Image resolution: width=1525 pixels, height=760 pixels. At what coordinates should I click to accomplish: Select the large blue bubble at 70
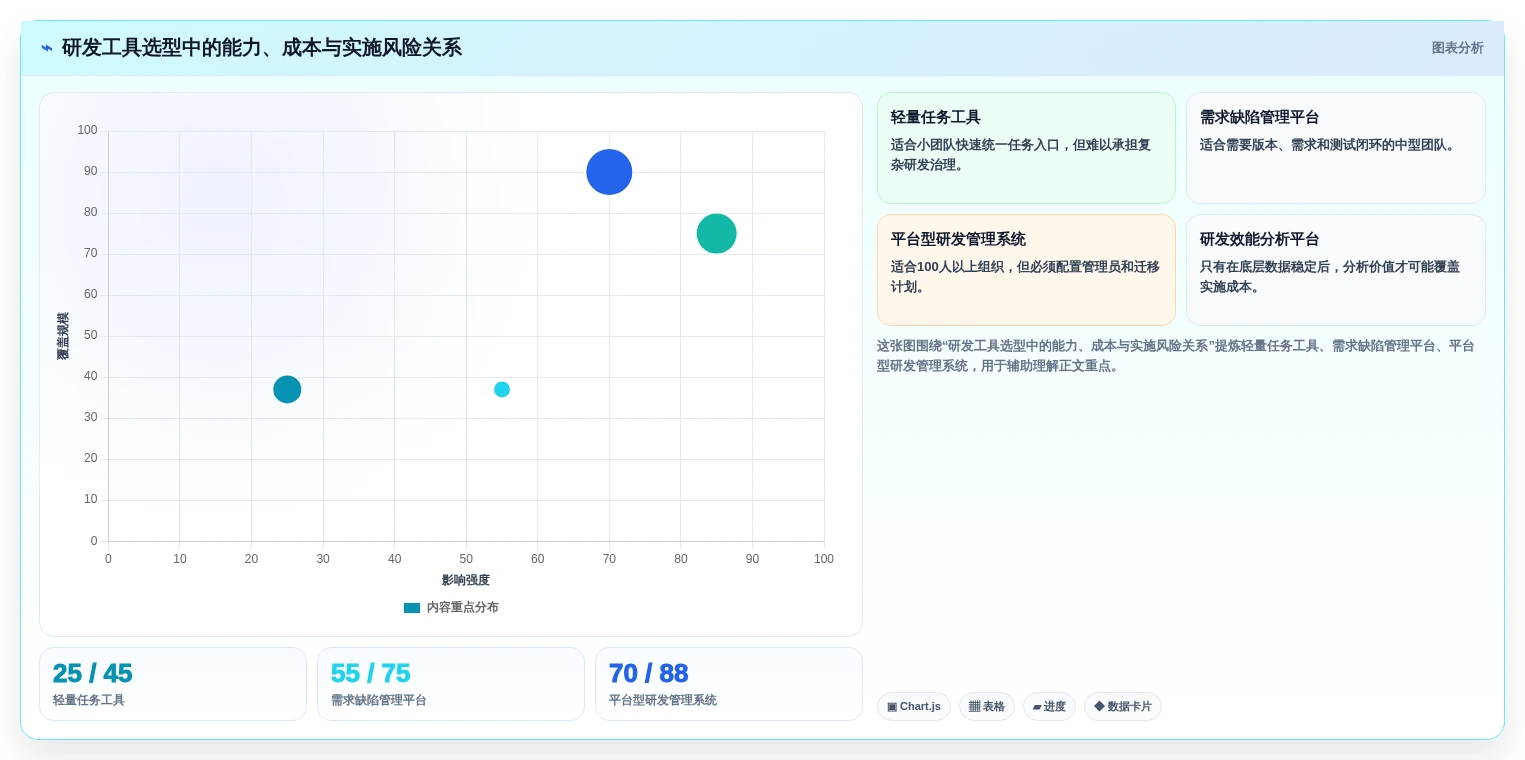pos(609,172)
